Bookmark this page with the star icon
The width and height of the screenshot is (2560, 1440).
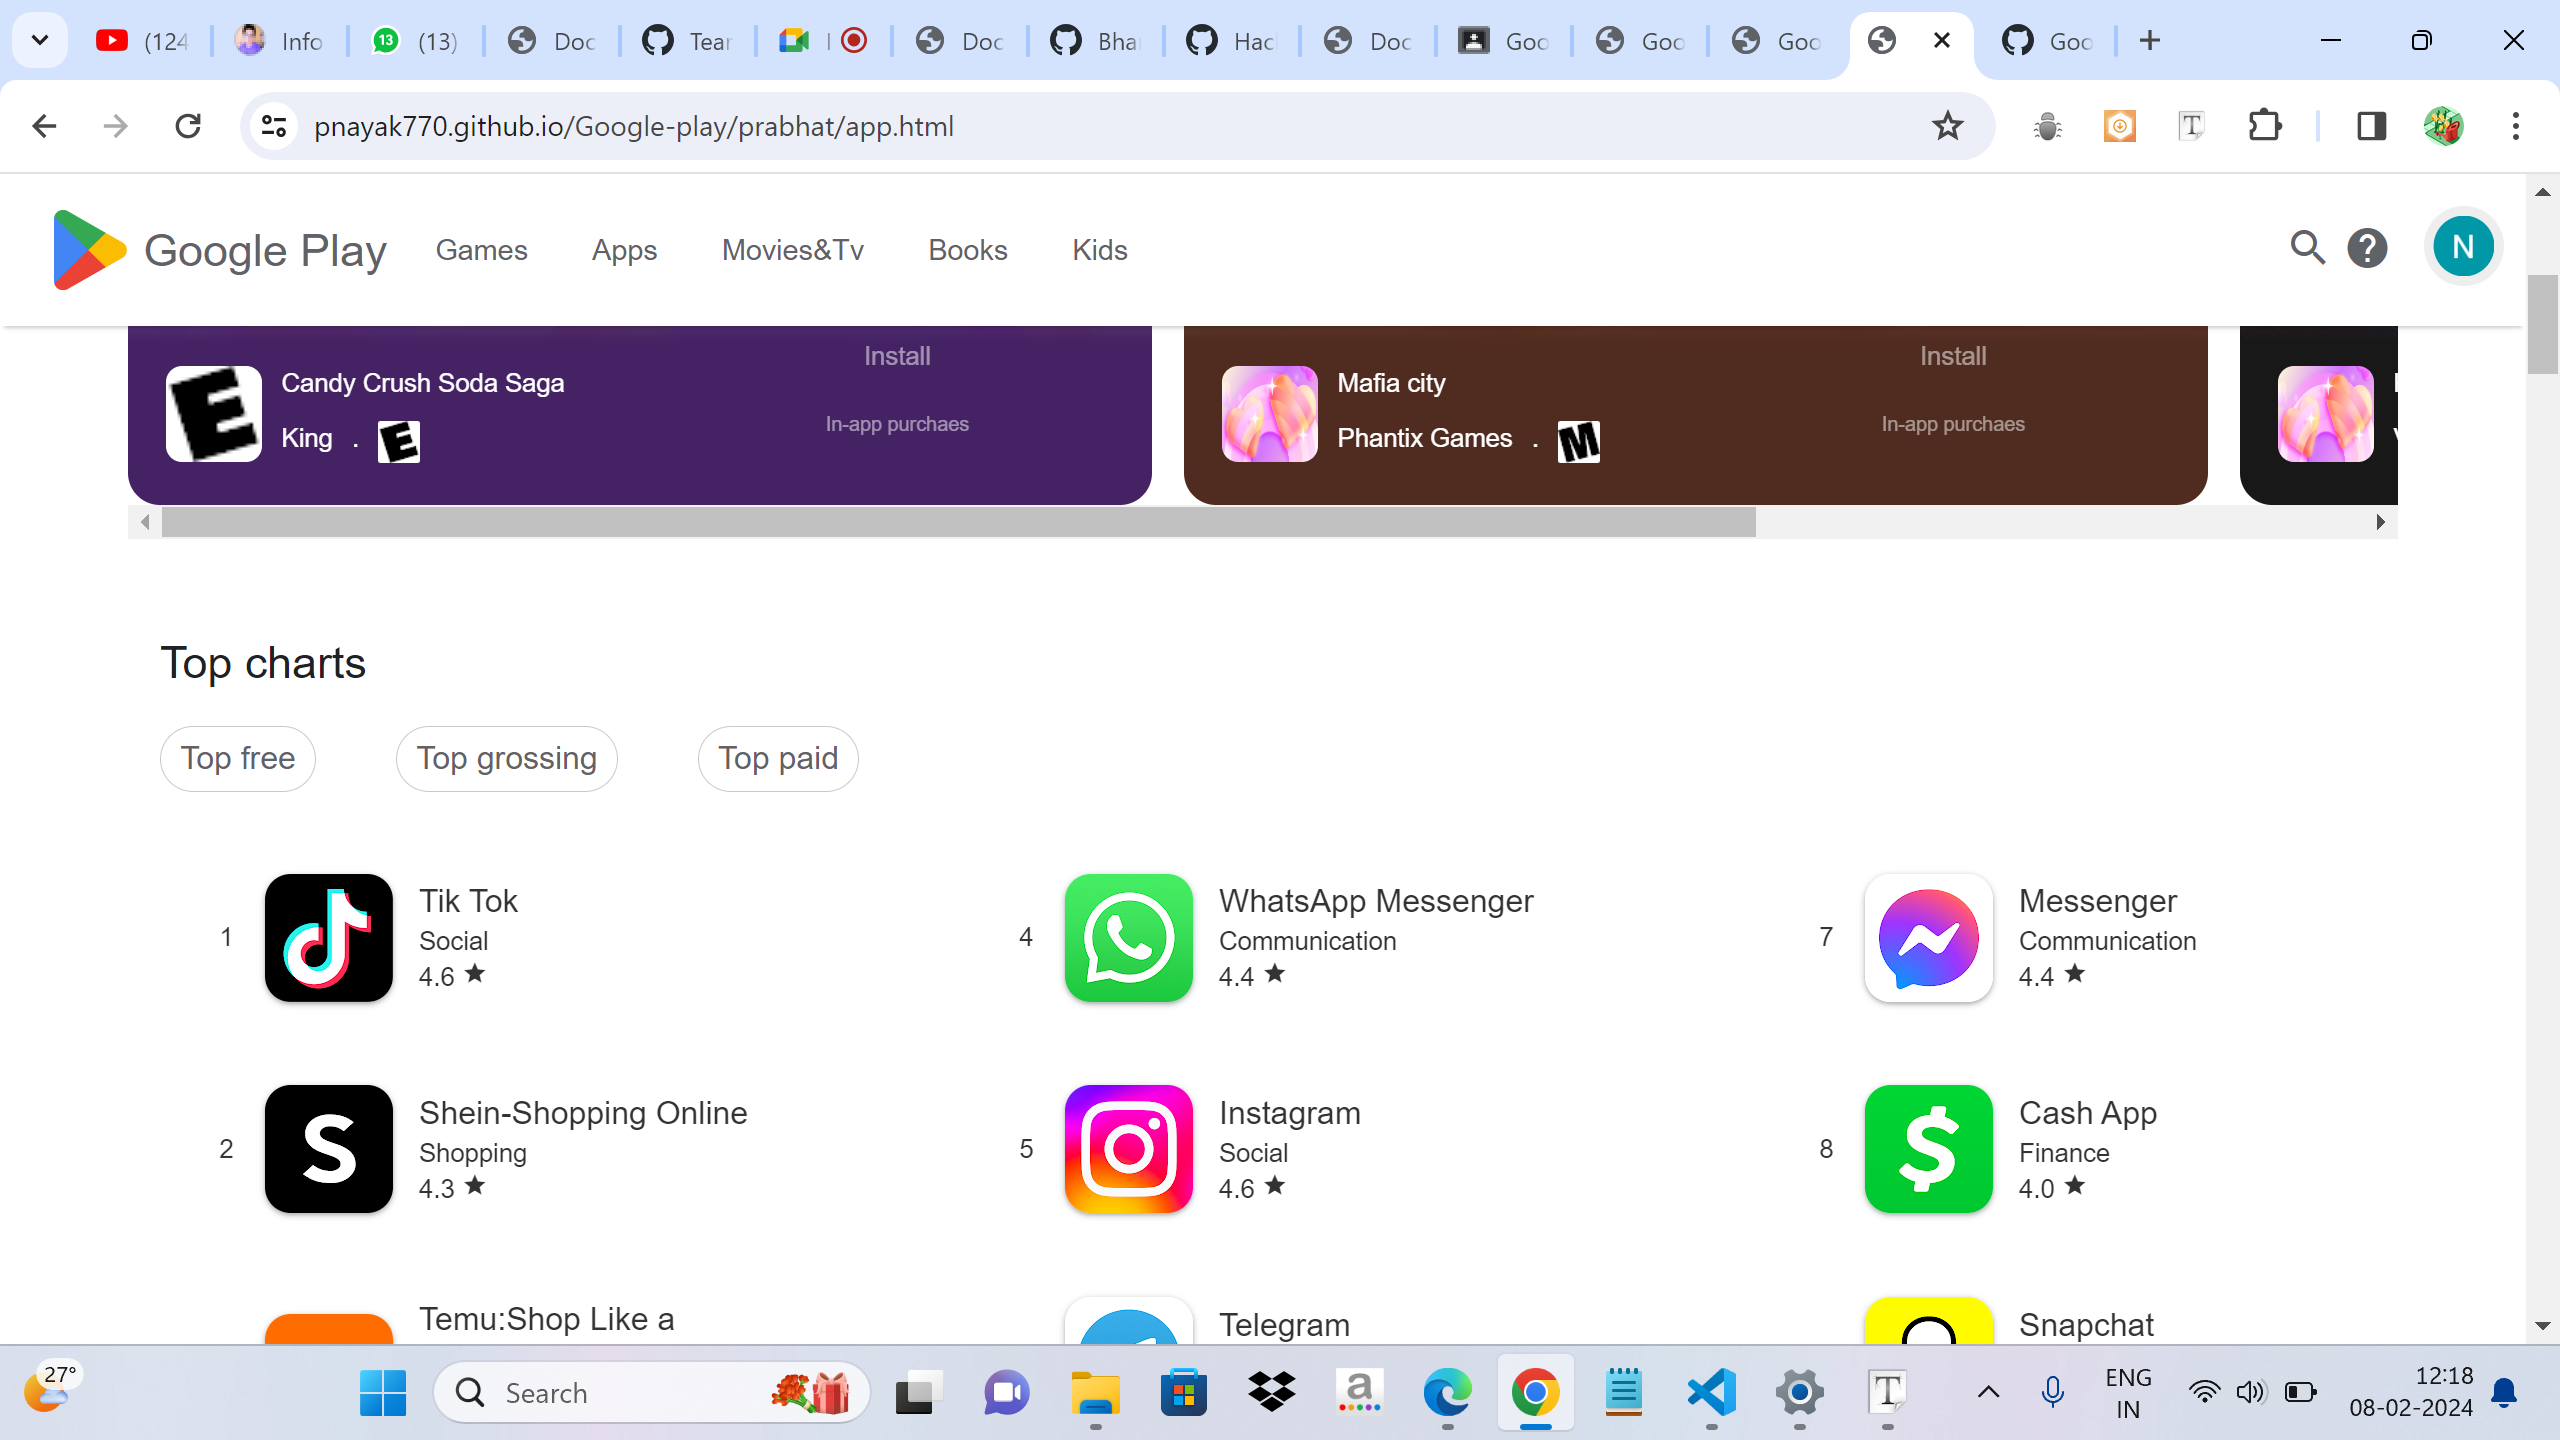tap(1946, 126)
